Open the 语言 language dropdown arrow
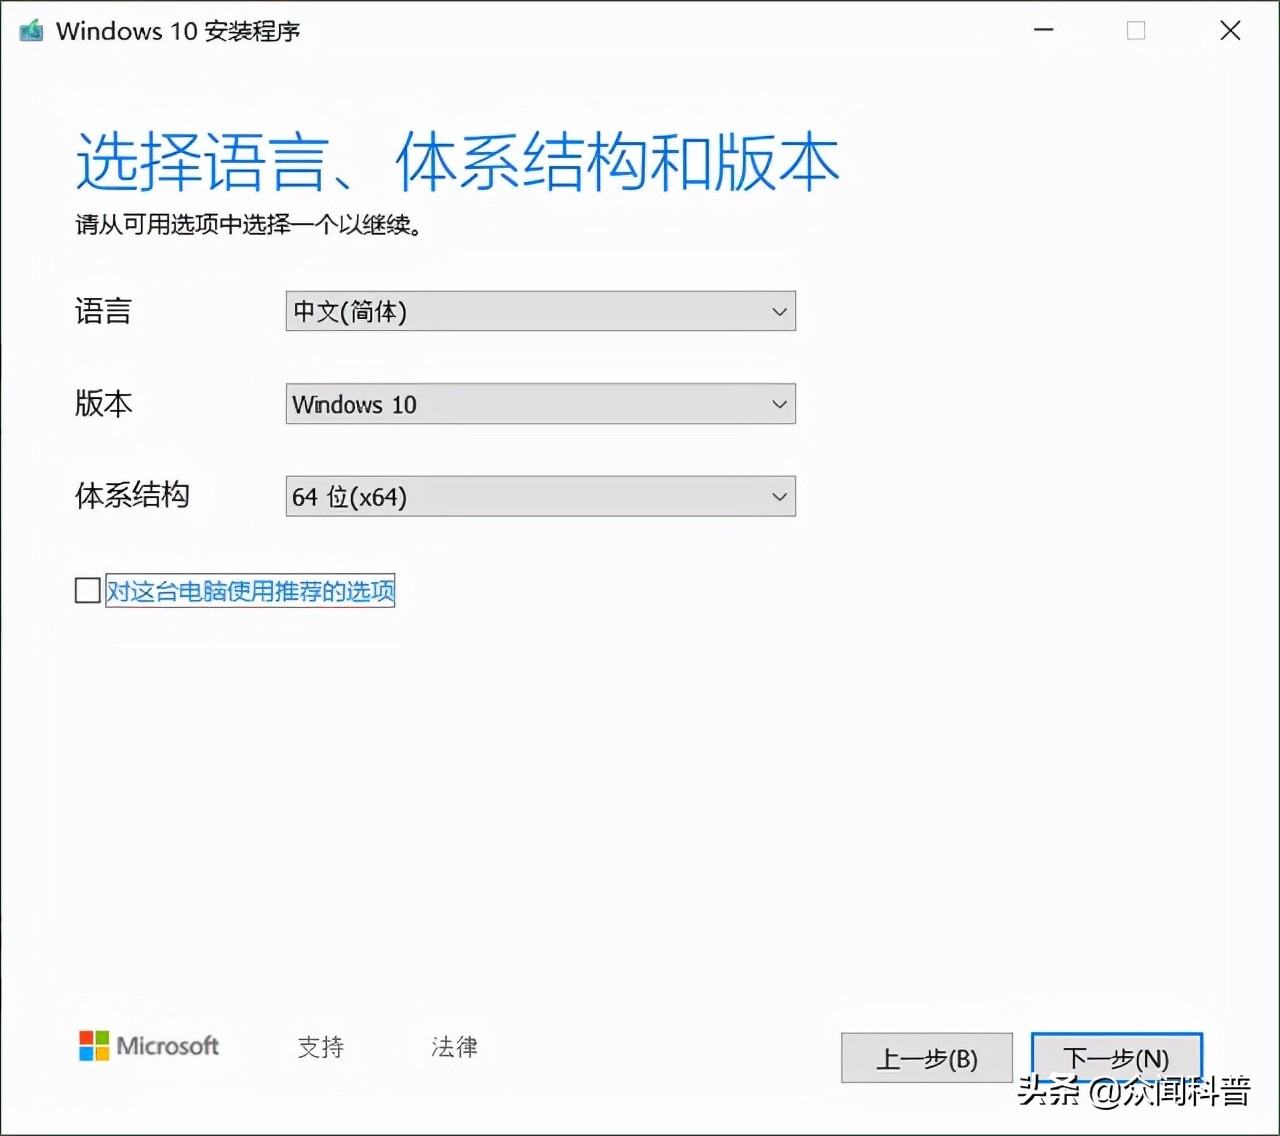 click(778, 311)
